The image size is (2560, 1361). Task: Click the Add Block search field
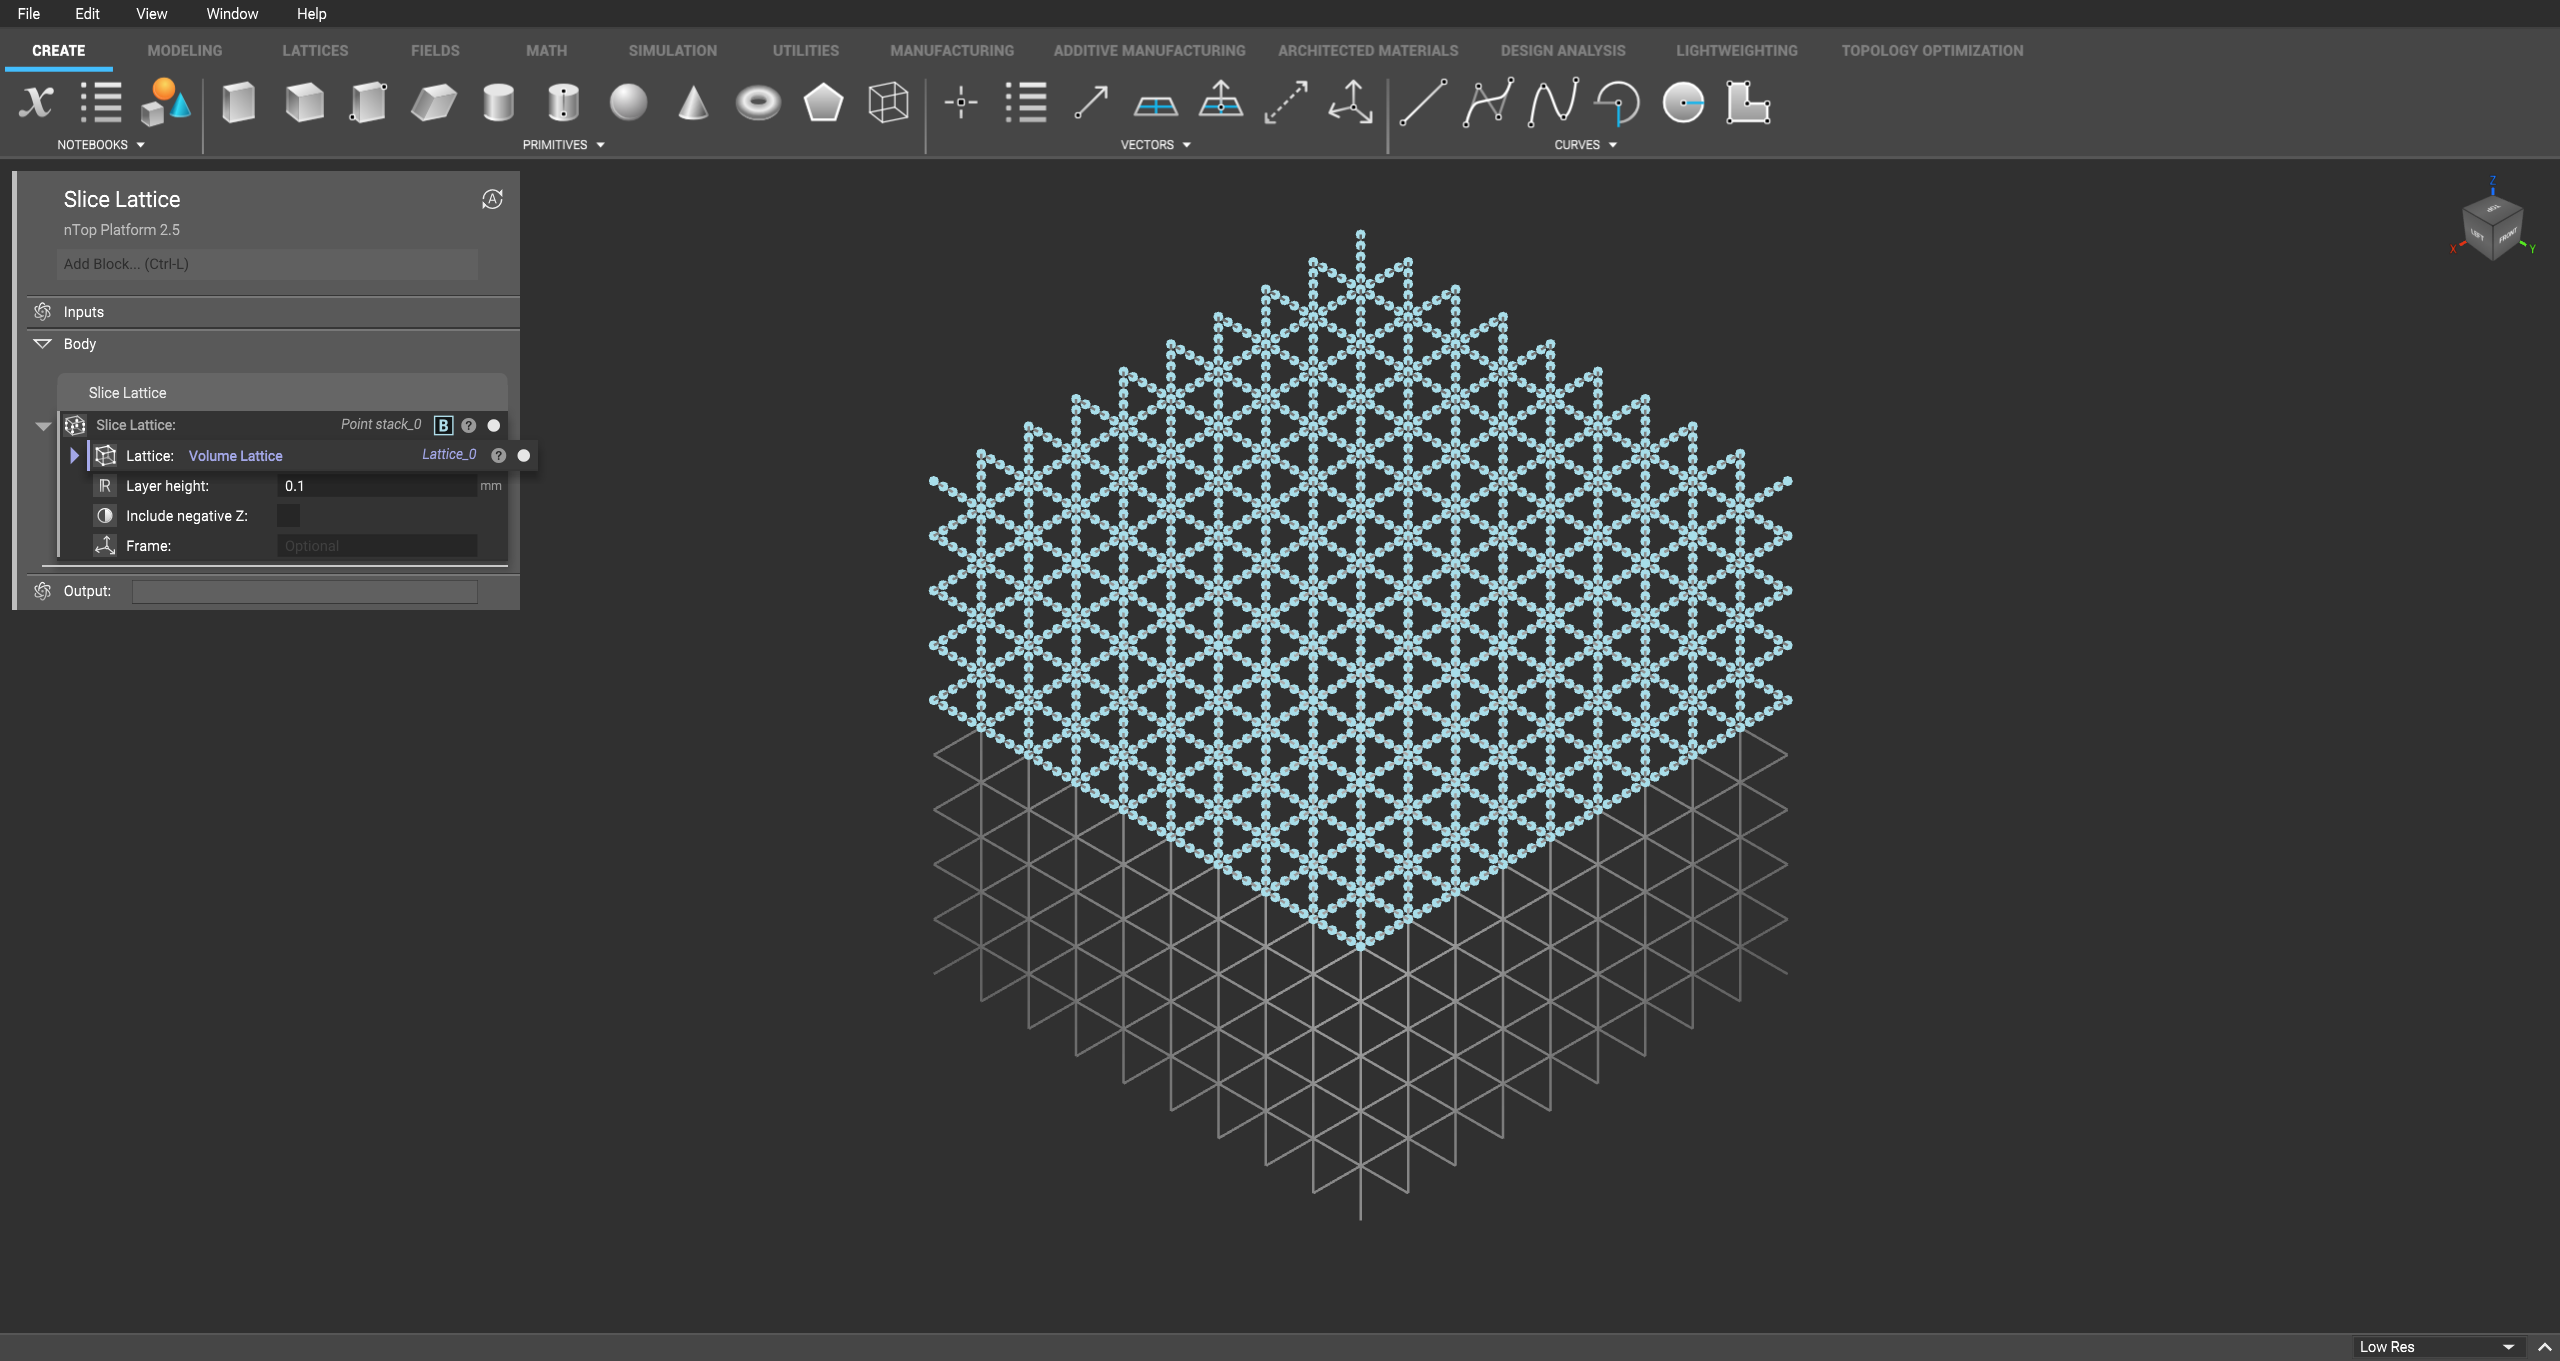(x=267, y=264)
